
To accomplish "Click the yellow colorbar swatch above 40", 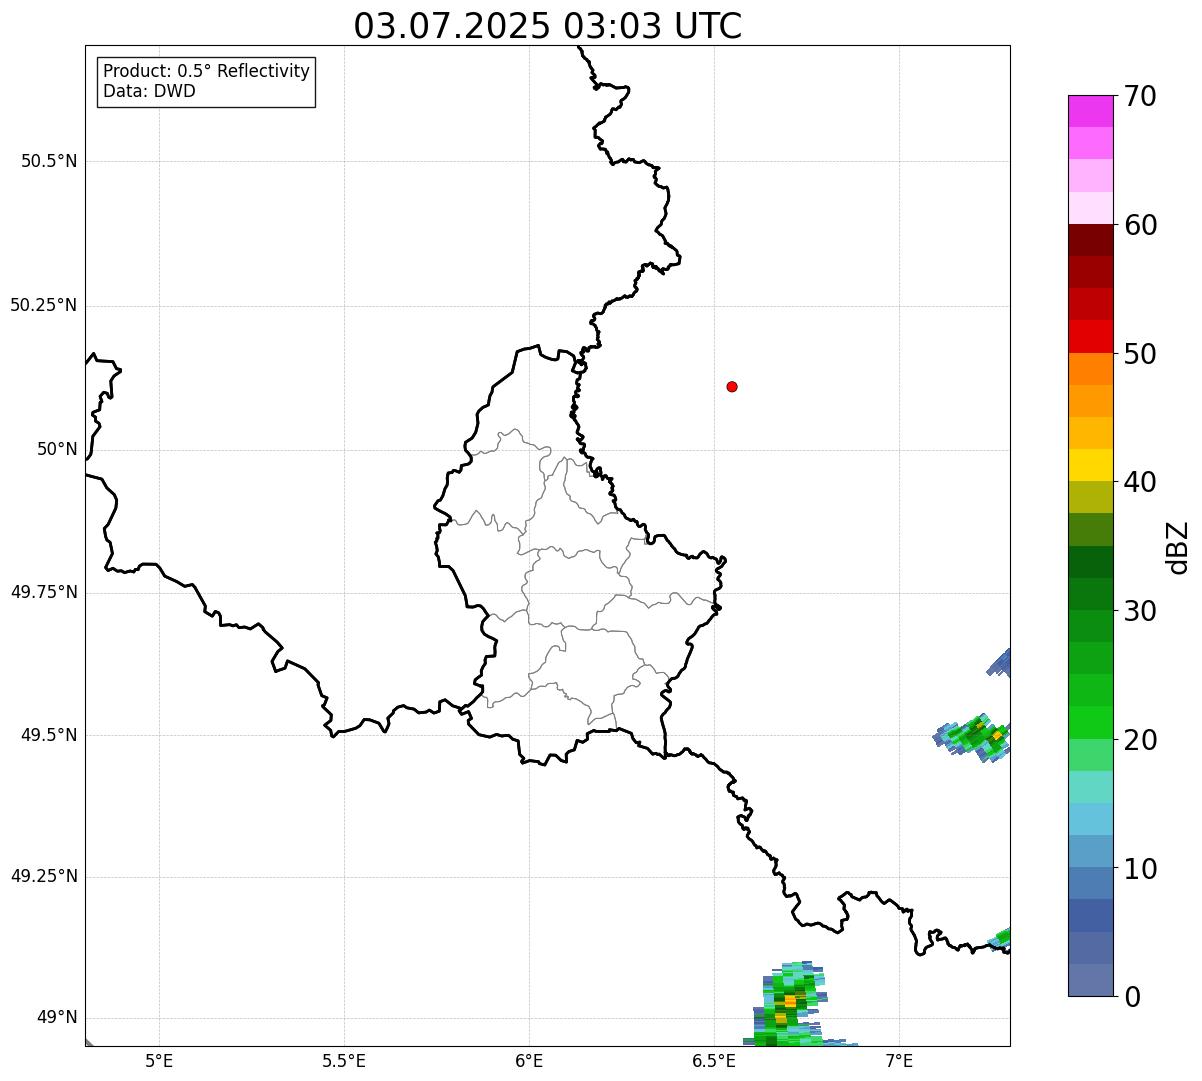I will tap(1090, 465).
